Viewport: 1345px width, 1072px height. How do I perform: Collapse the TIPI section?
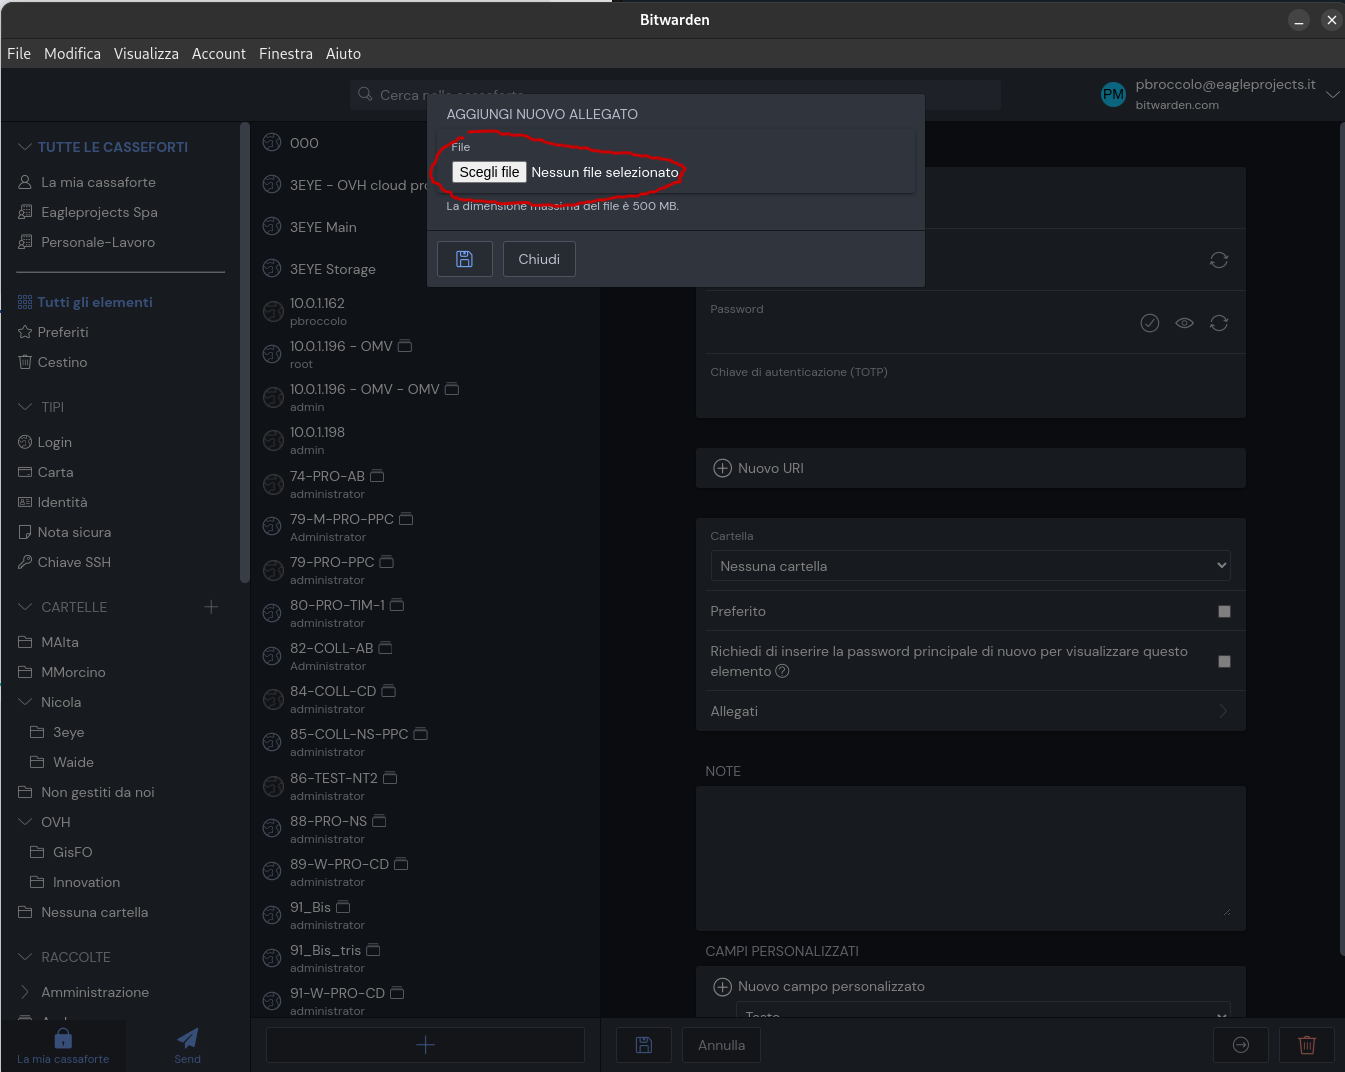click(26, 407)
